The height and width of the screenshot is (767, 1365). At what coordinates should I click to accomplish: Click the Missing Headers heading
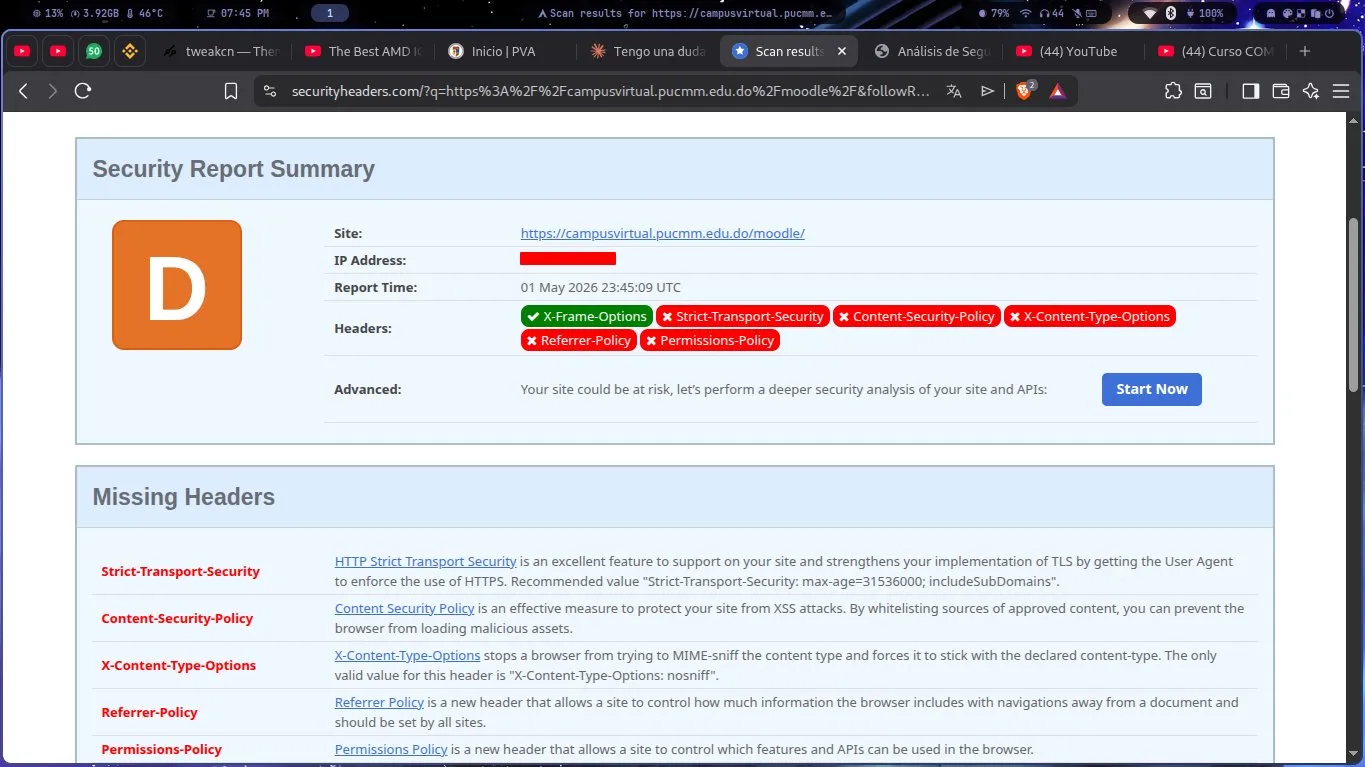click(183, 497)
